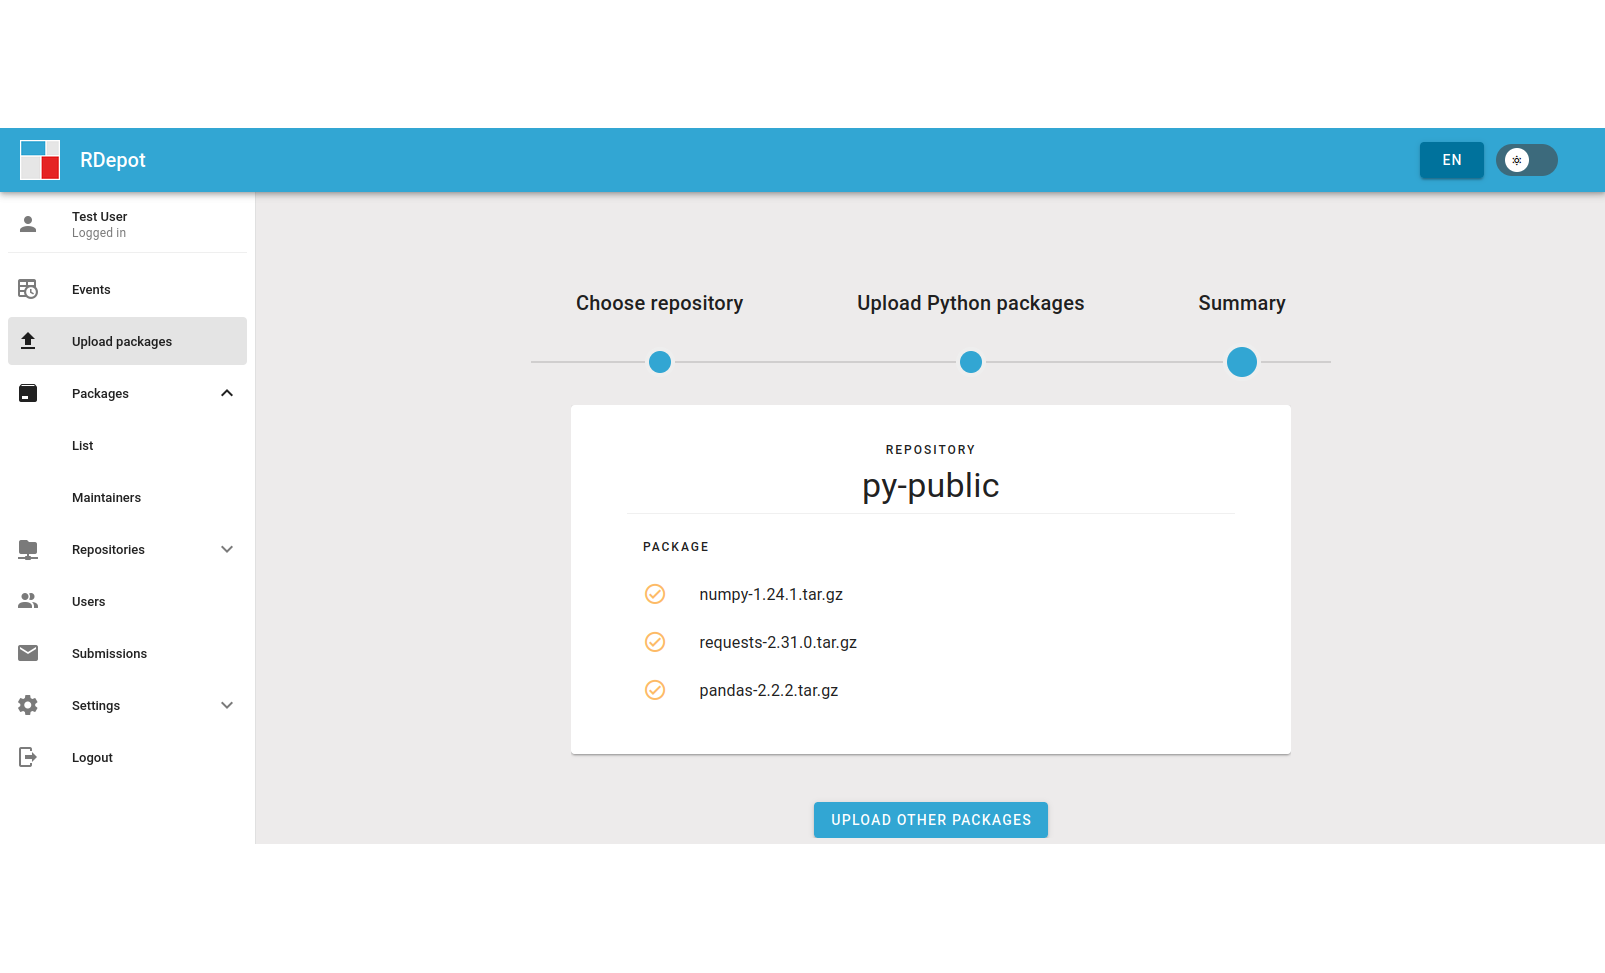Click the Packages label in sidebar
Image resolution: width=1605 pixels, height=973 pixels.
pos(100,393)
